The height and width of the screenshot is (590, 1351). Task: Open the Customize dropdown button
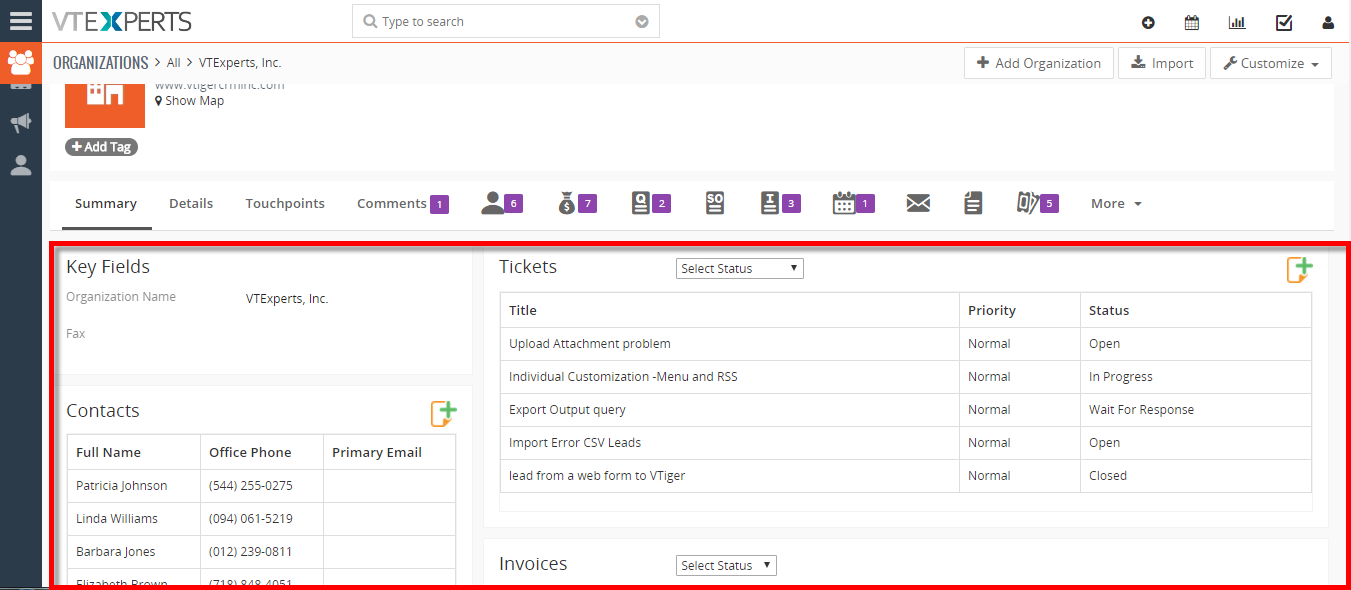1271,63
